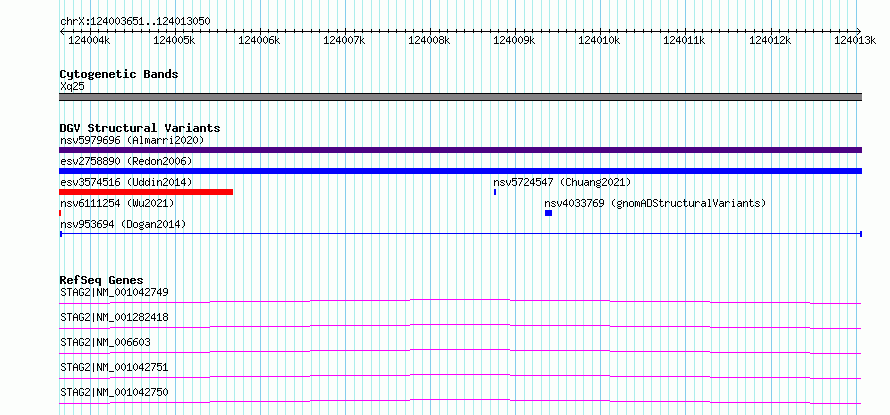This screenshot has height=415, width=890.
Task: Click the chrX:124003651..124013050 region label
Action: 135,21
